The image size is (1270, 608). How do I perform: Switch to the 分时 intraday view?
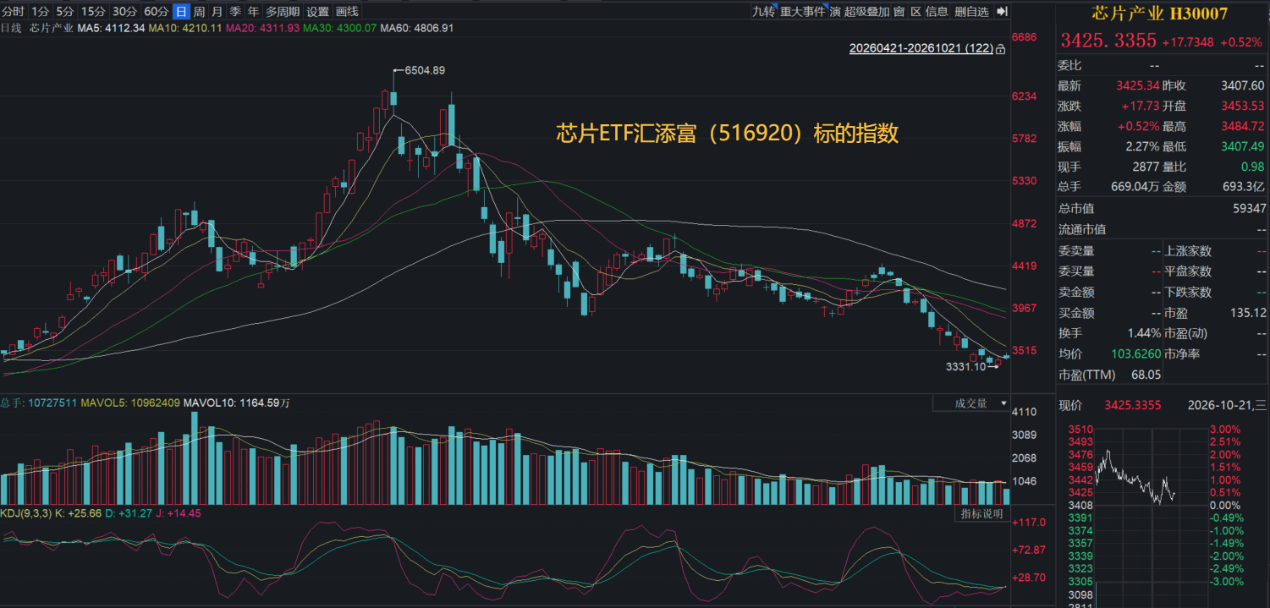[13, 12]
